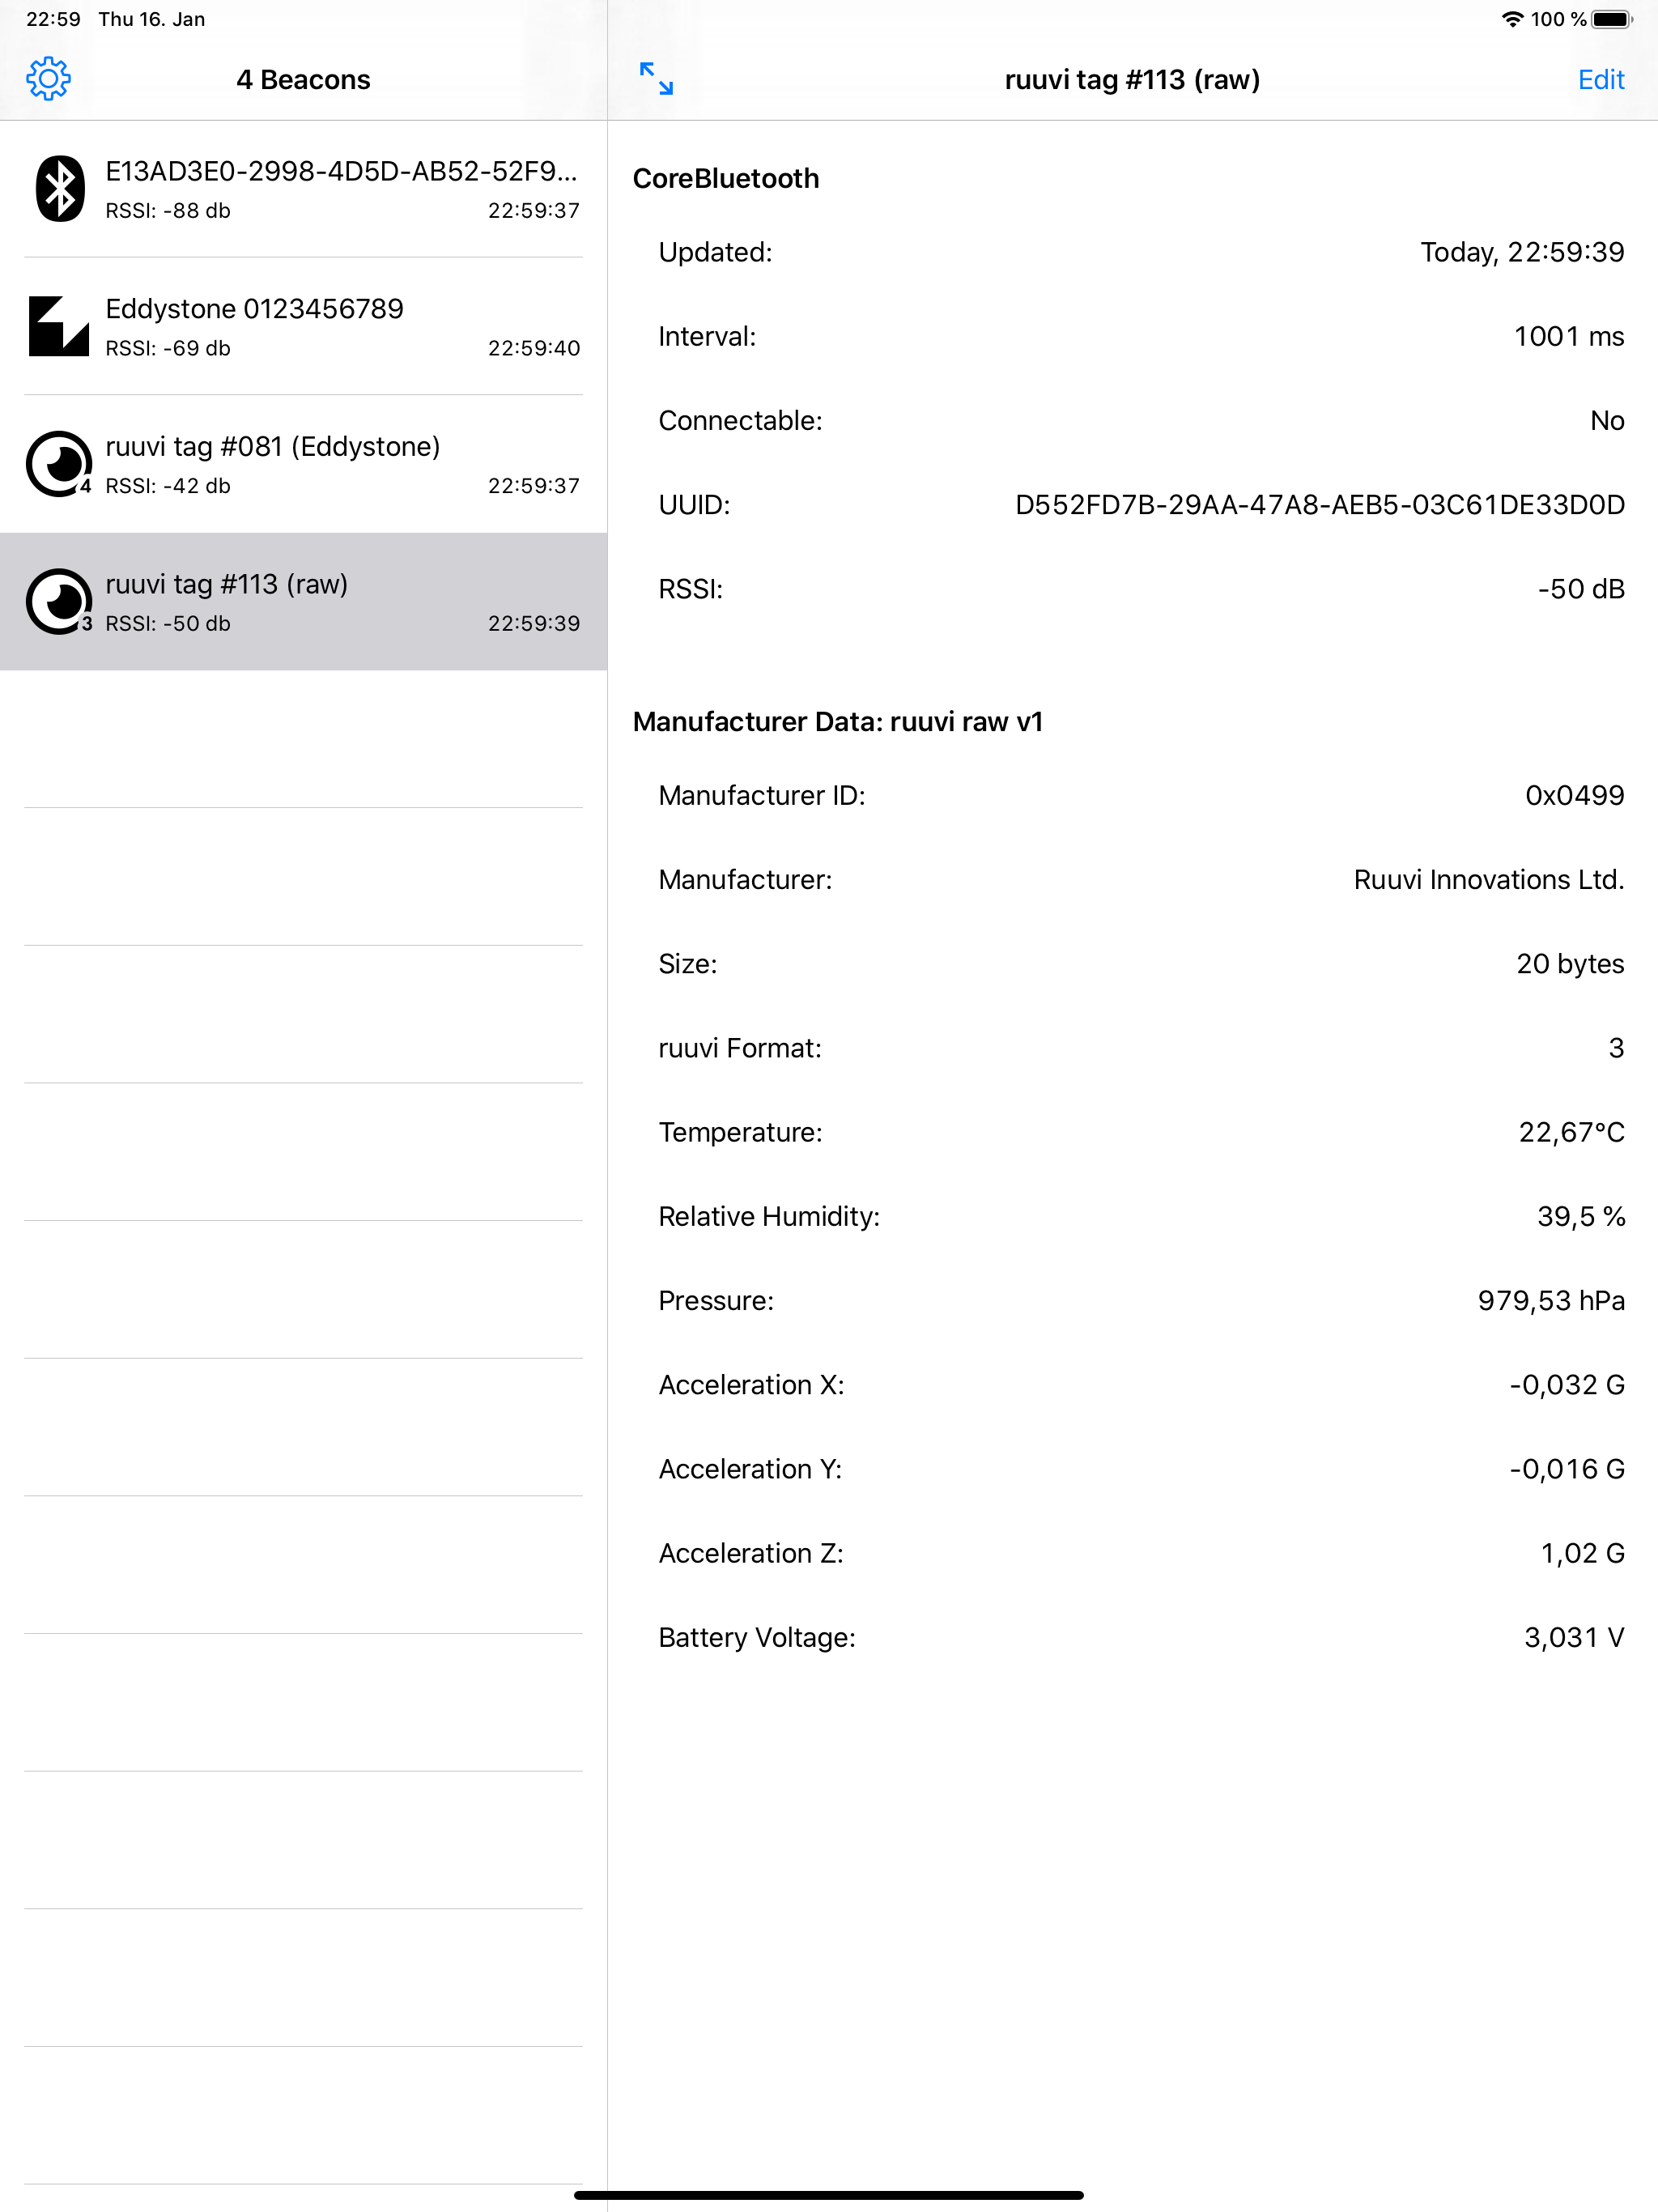The image size is (1658, 2212).
Task: Tap the Bluetooth icon of the E13AD3E0 beacon
Action: [60, 189]
